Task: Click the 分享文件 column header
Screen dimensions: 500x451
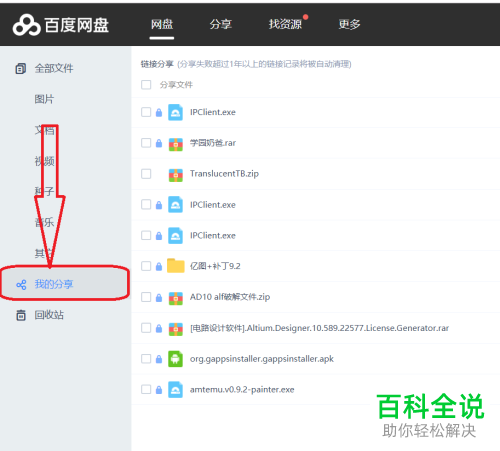Action: click(176, 85)
